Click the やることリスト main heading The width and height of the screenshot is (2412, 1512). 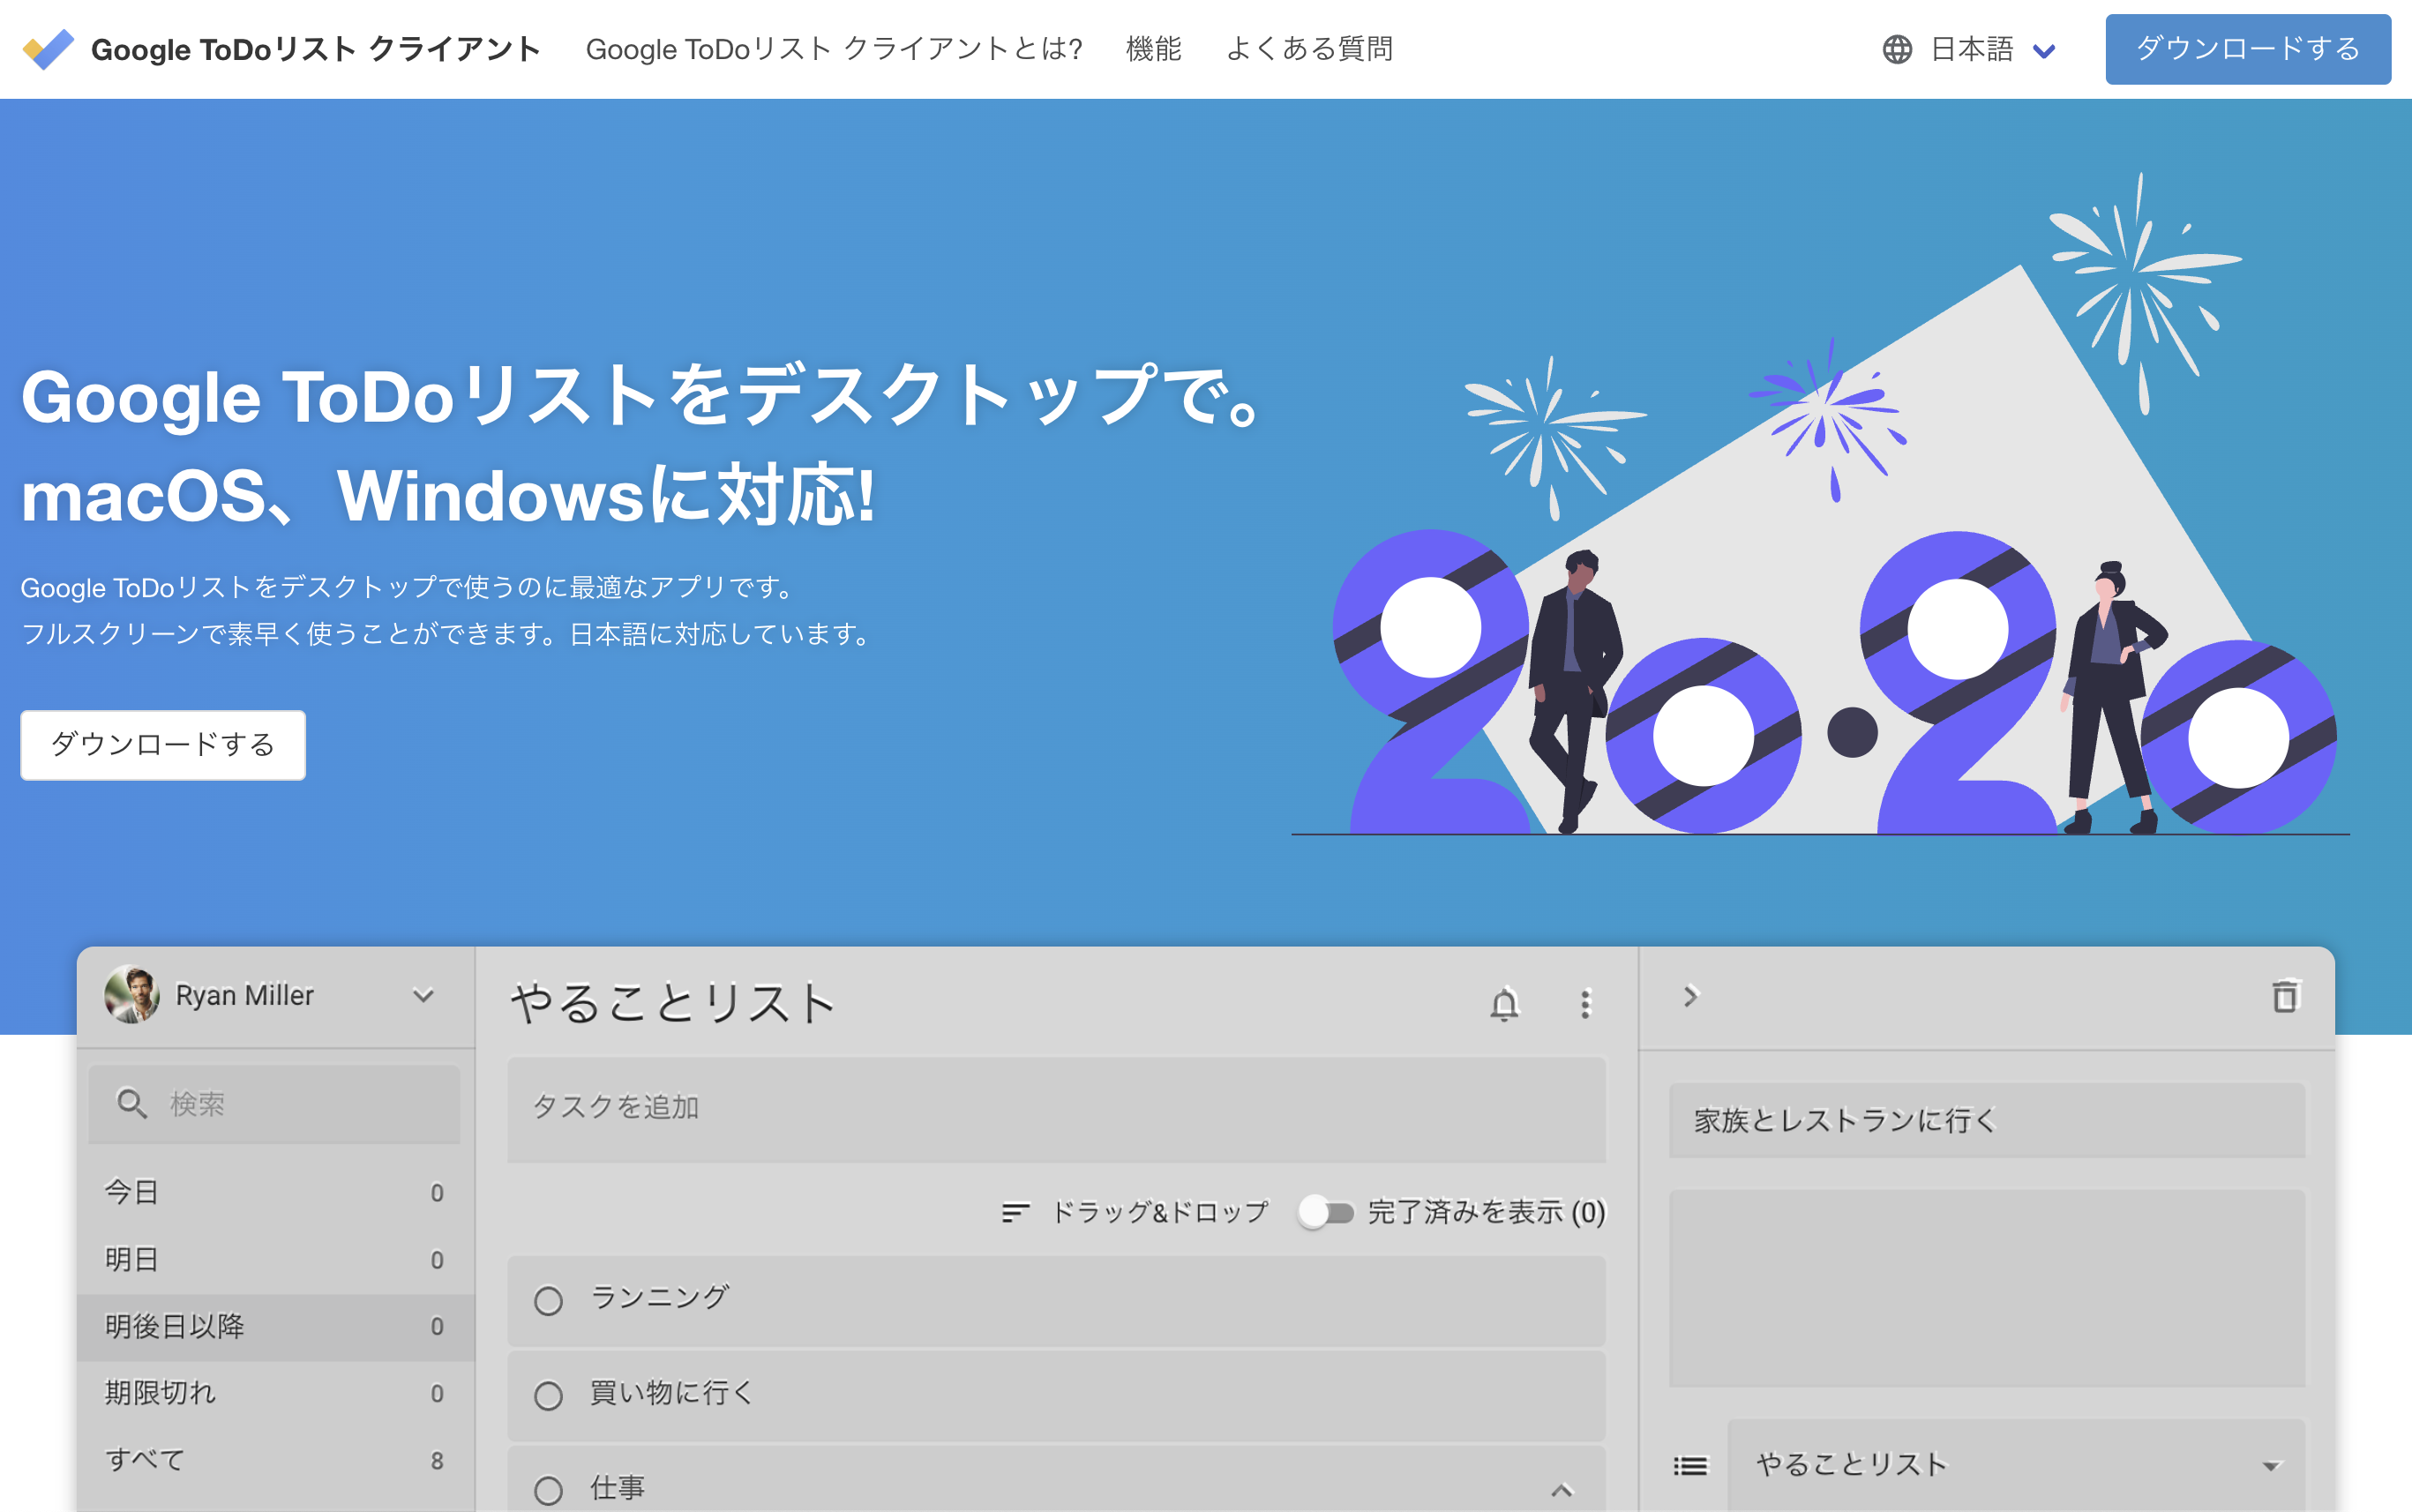[x=673, y=1002]
